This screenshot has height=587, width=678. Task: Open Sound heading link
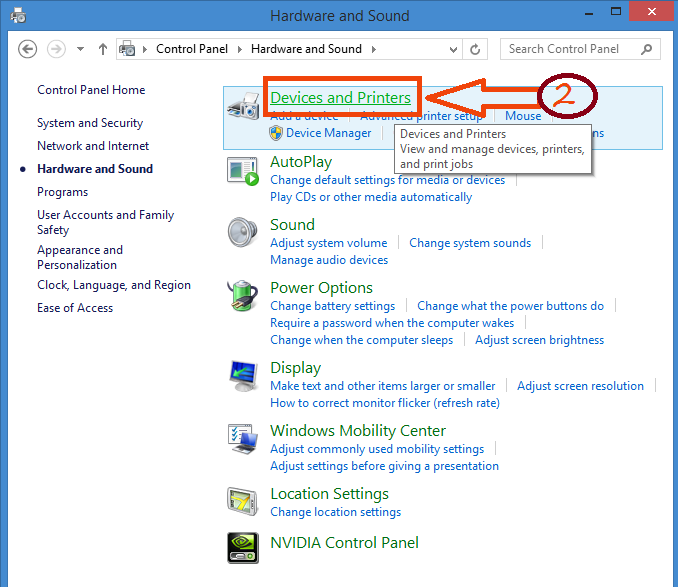tap(292, 225)
